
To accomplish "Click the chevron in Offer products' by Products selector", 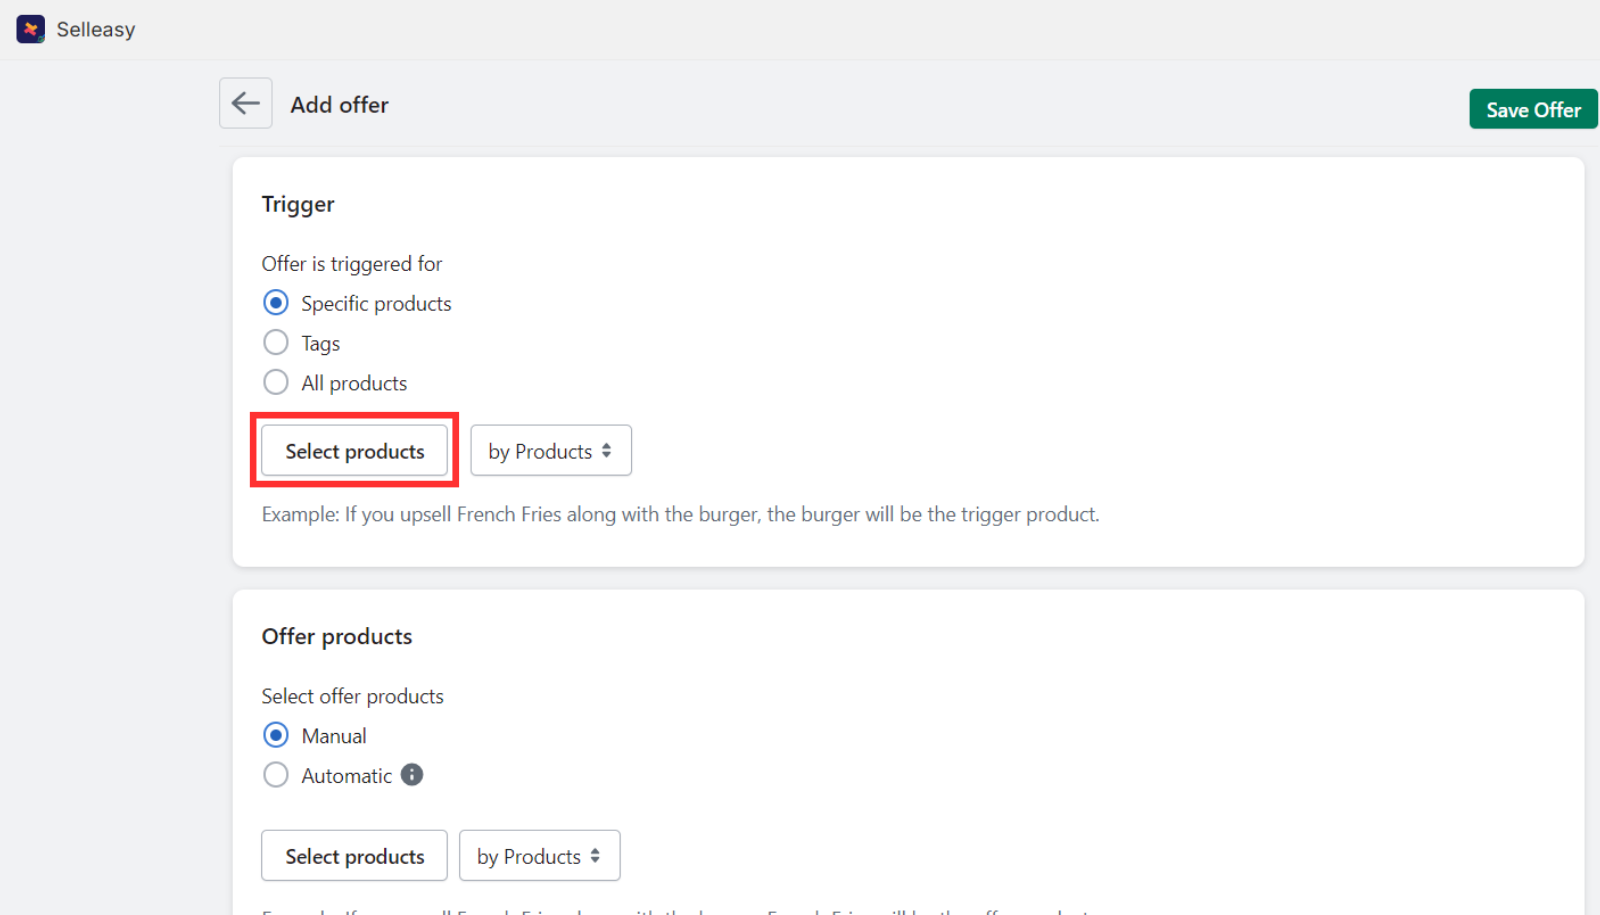I will pos(596,855).
